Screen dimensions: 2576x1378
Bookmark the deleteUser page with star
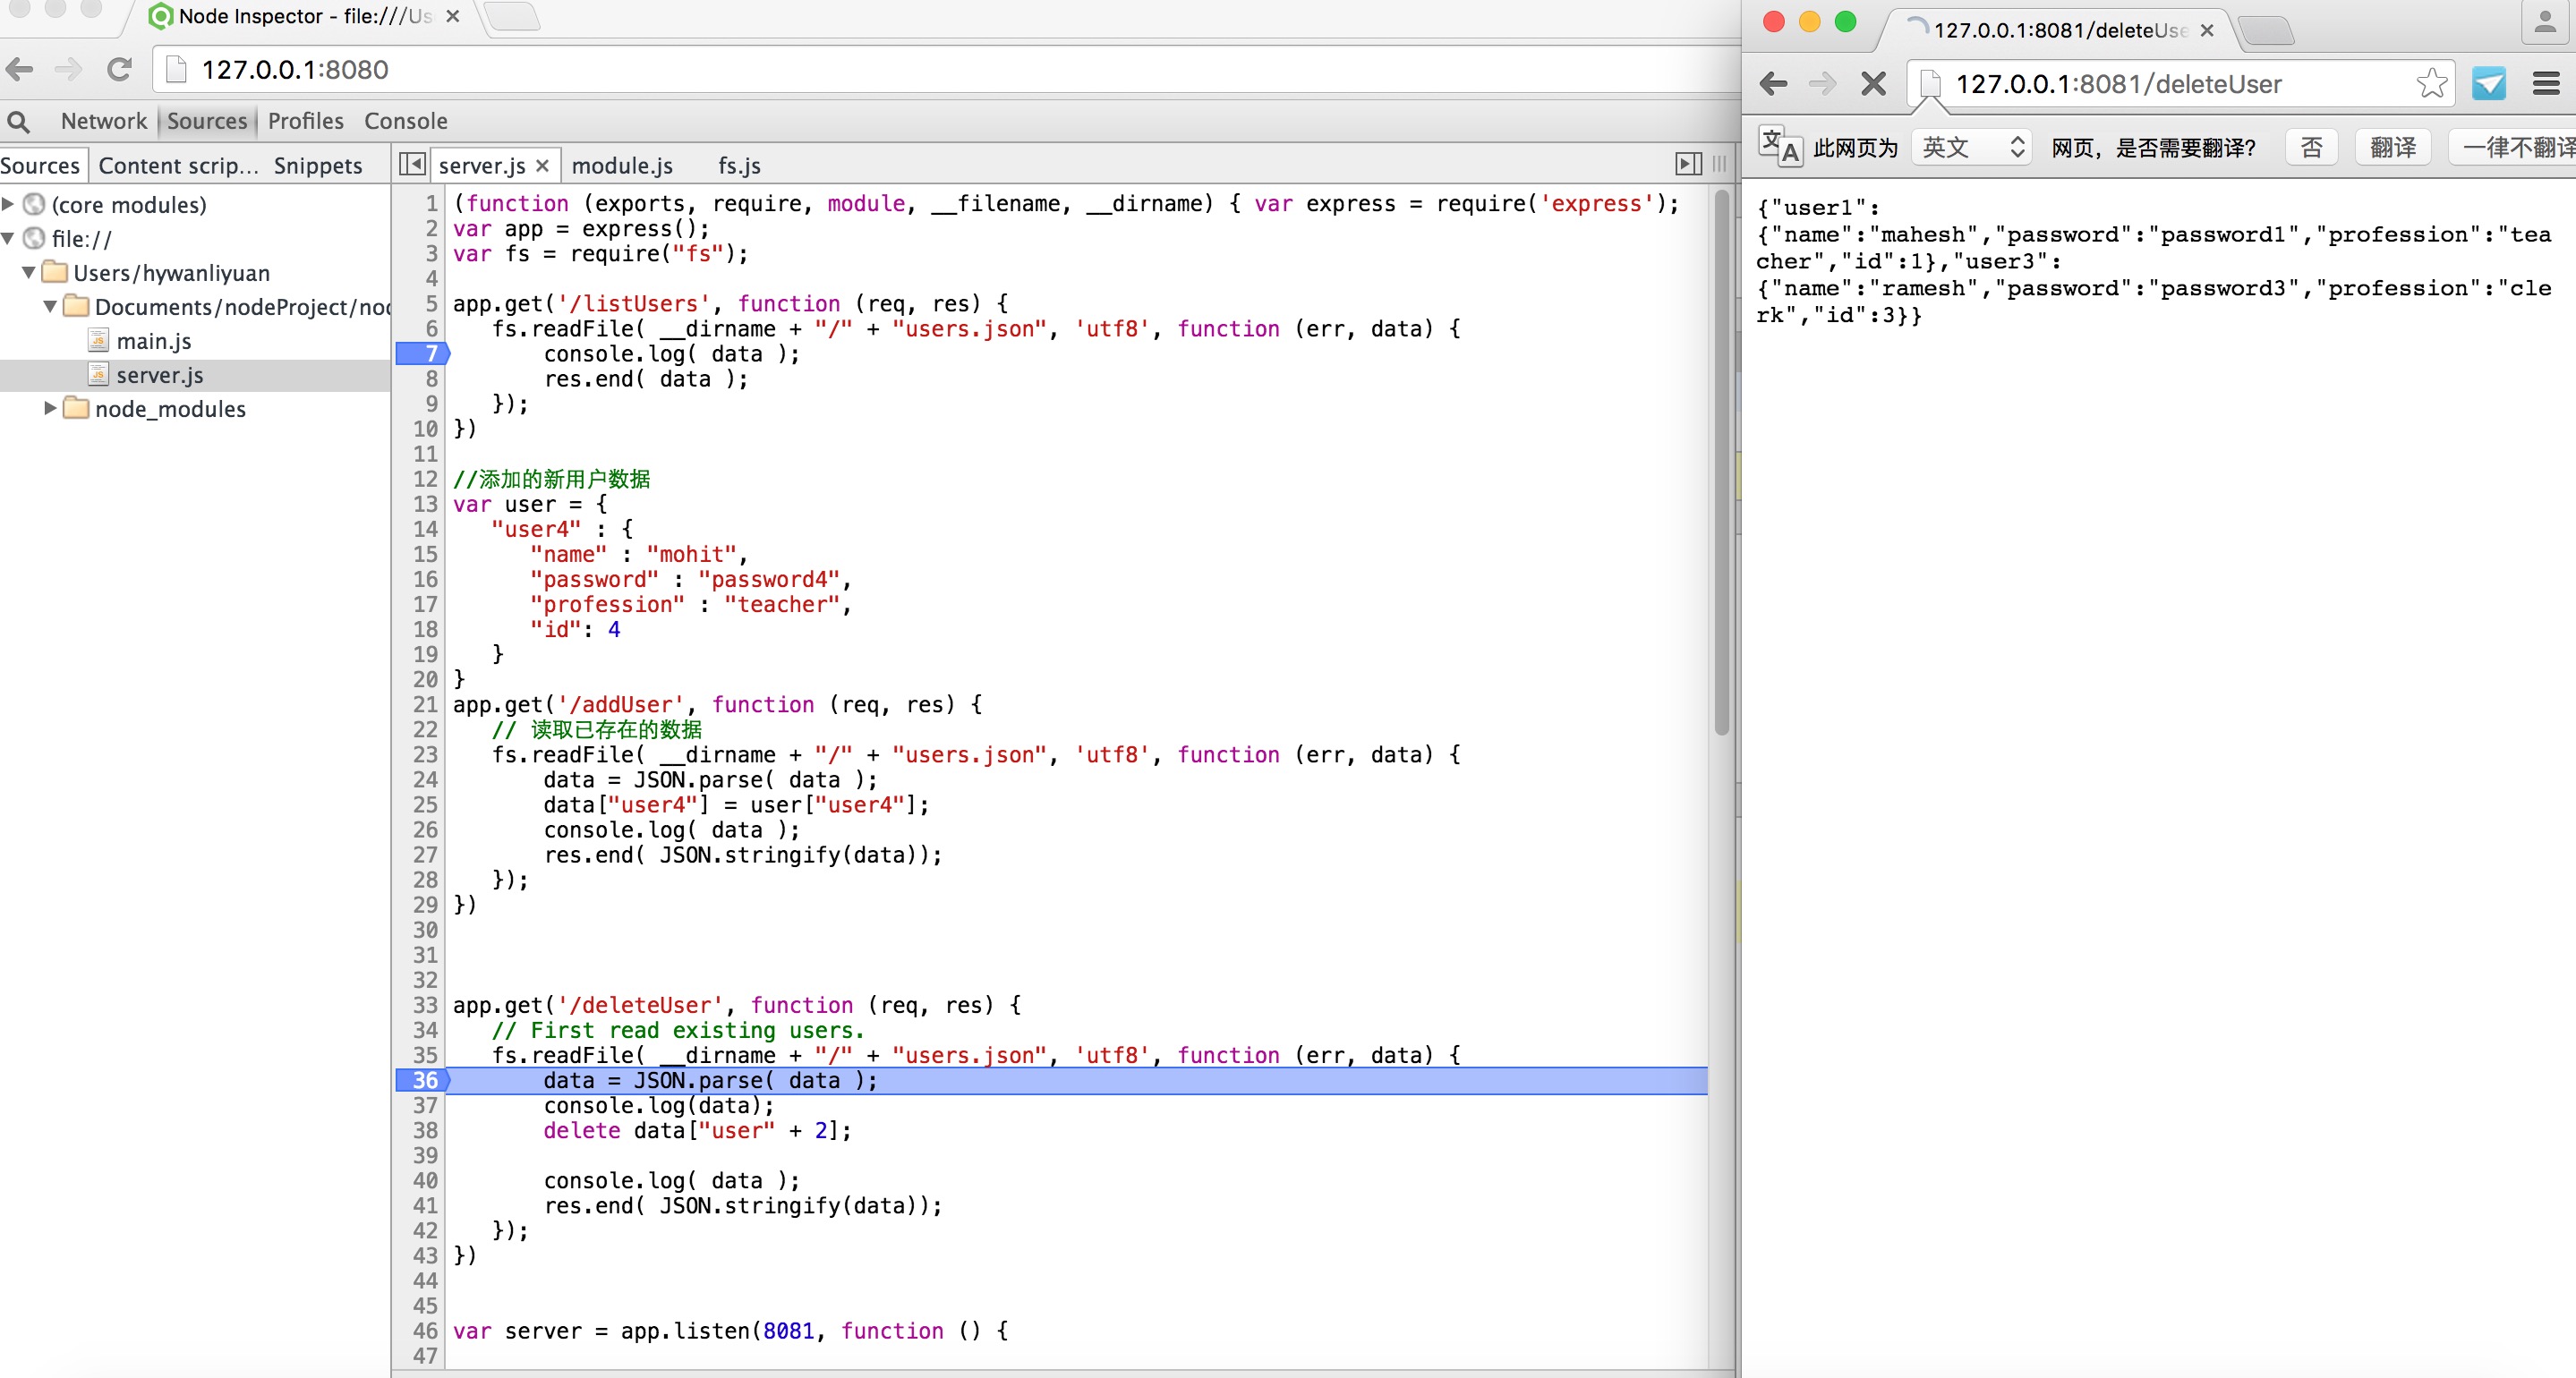tap(2431, 84)
